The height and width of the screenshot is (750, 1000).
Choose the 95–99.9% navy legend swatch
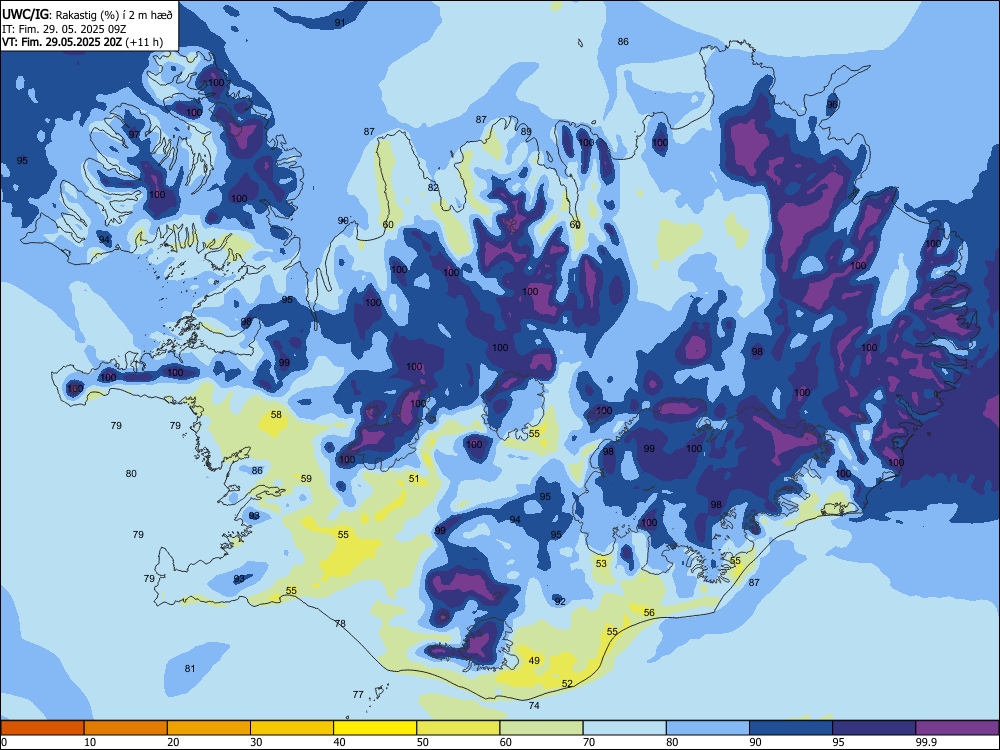pos(874,728)
